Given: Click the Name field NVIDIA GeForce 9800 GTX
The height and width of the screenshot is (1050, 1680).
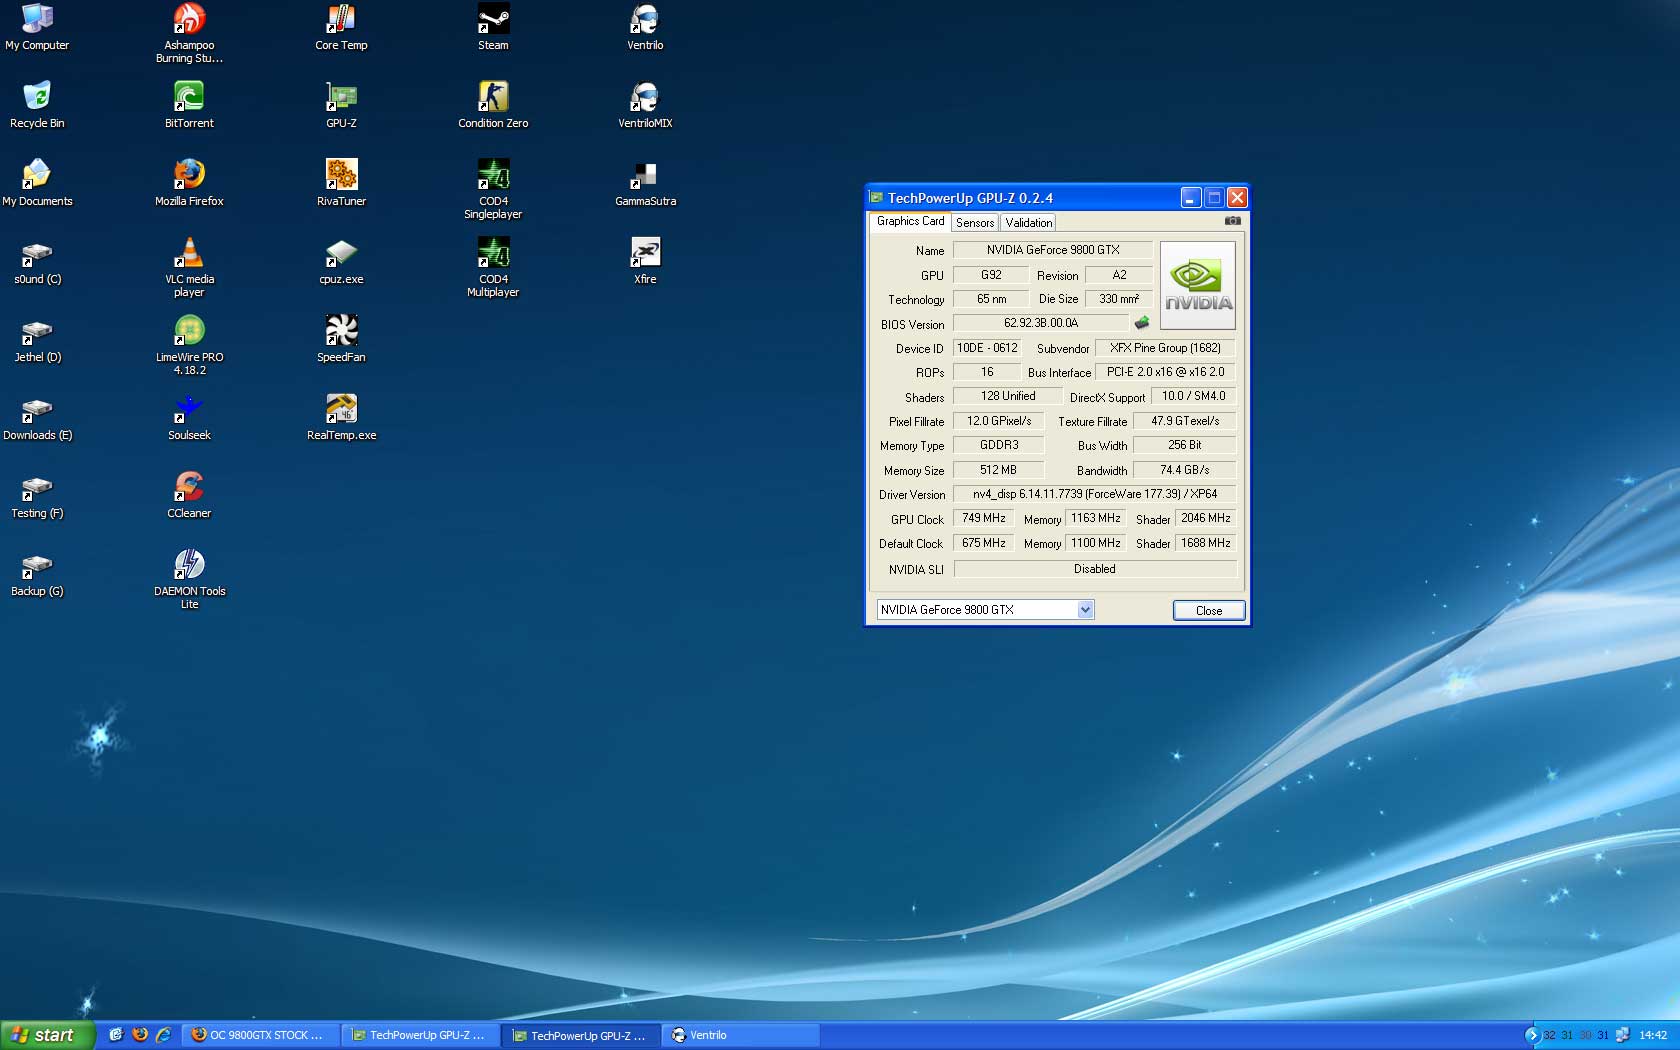Looking at the screenshot, I should pos(1053,250).
